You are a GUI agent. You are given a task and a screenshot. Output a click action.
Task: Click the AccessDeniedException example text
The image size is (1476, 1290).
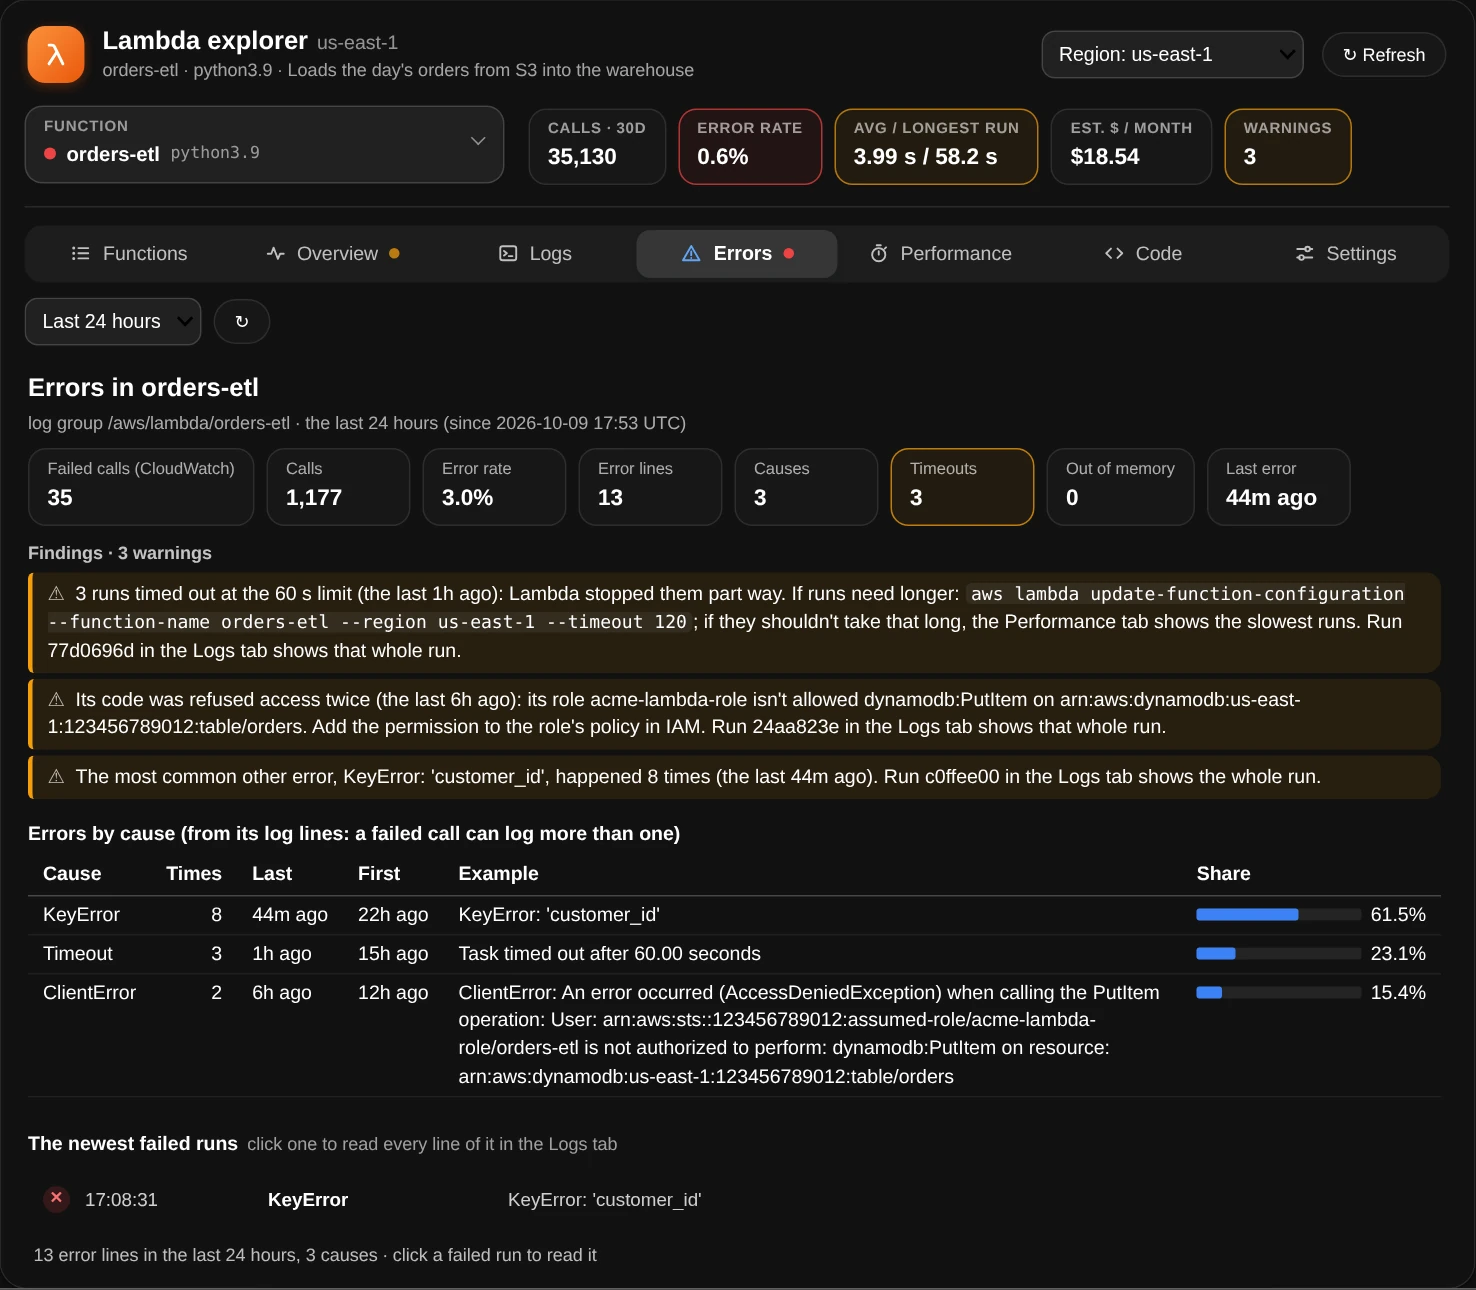(x=809, y=1035)
